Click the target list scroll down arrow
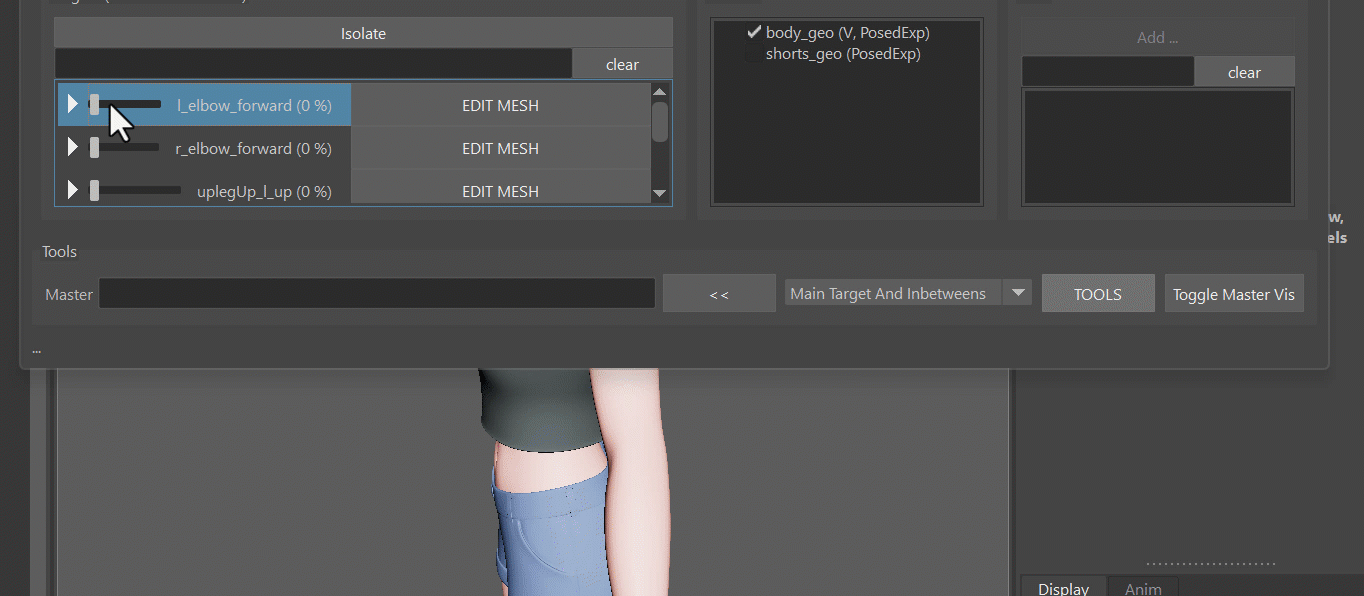This screenshot has width=1364, height=596. [659, 193]
